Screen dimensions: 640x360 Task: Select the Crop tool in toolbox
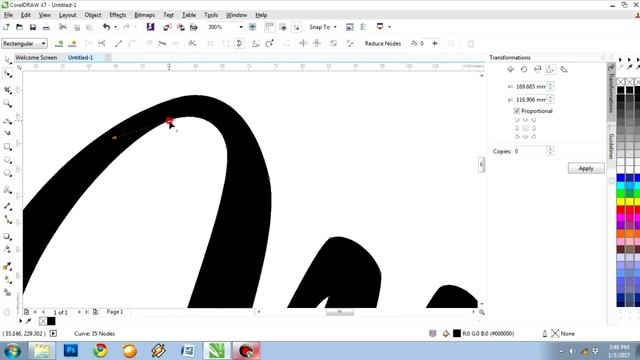click(7, 90)
